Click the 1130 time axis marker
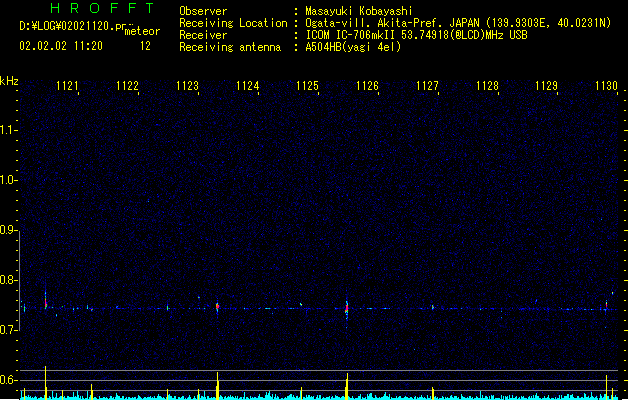The height and width of the screenshot is (400, 629). click(x=606, y=85)
